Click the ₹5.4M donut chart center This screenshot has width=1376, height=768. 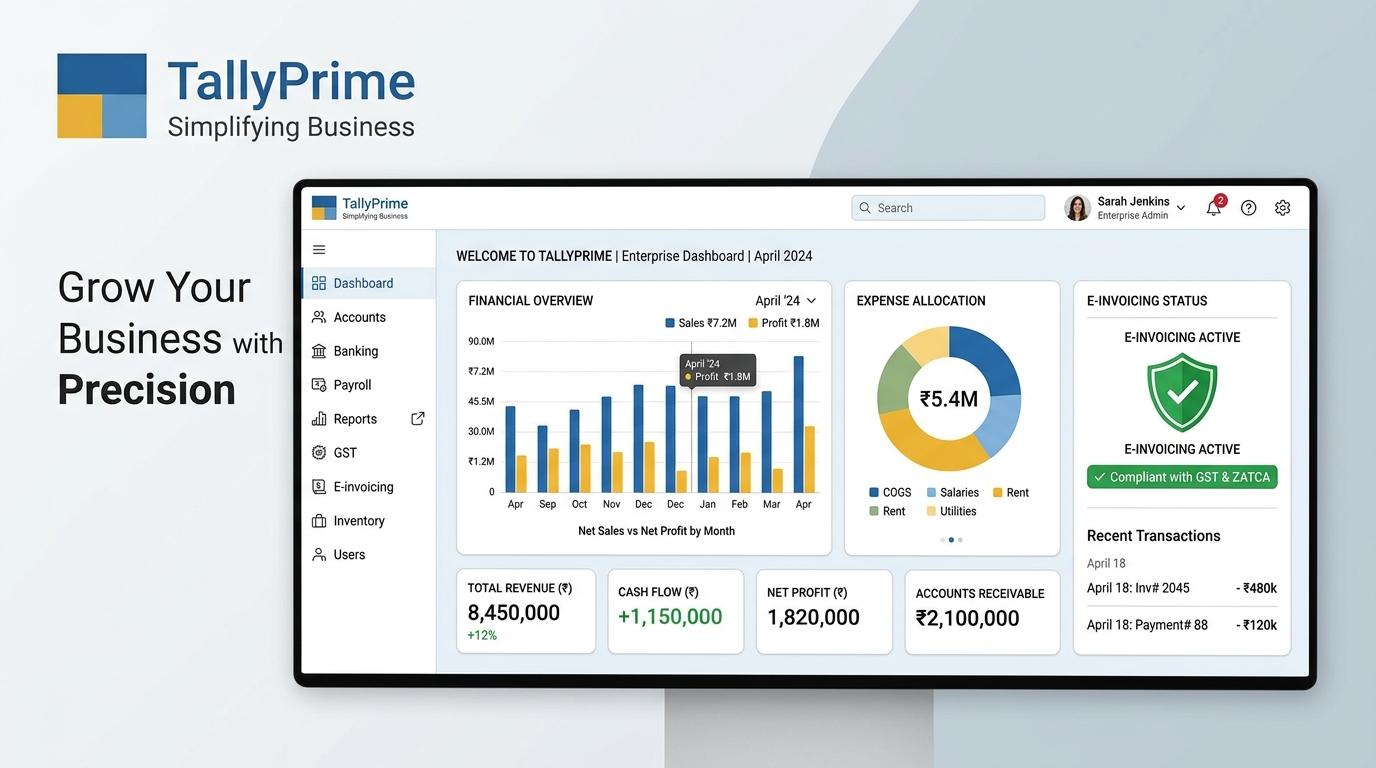(x=949, y=399)
